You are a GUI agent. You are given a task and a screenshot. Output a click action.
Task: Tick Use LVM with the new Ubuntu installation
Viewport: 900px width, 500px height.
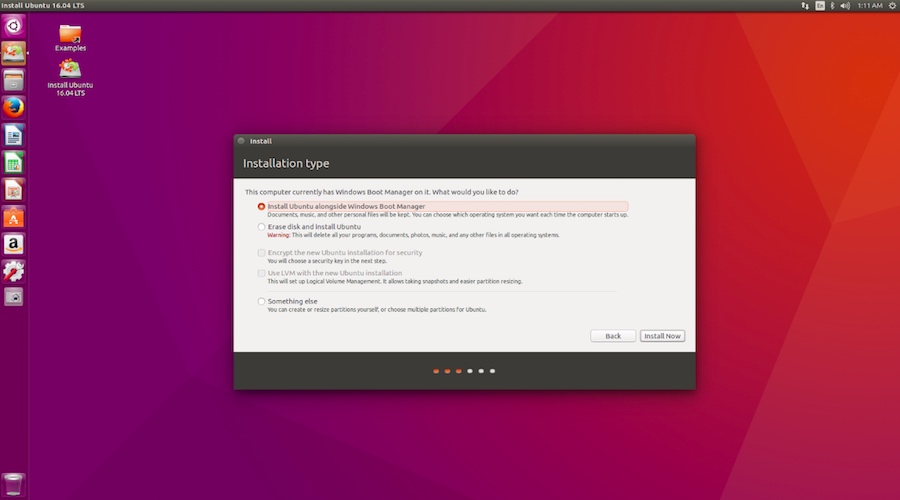coord(261,273)
